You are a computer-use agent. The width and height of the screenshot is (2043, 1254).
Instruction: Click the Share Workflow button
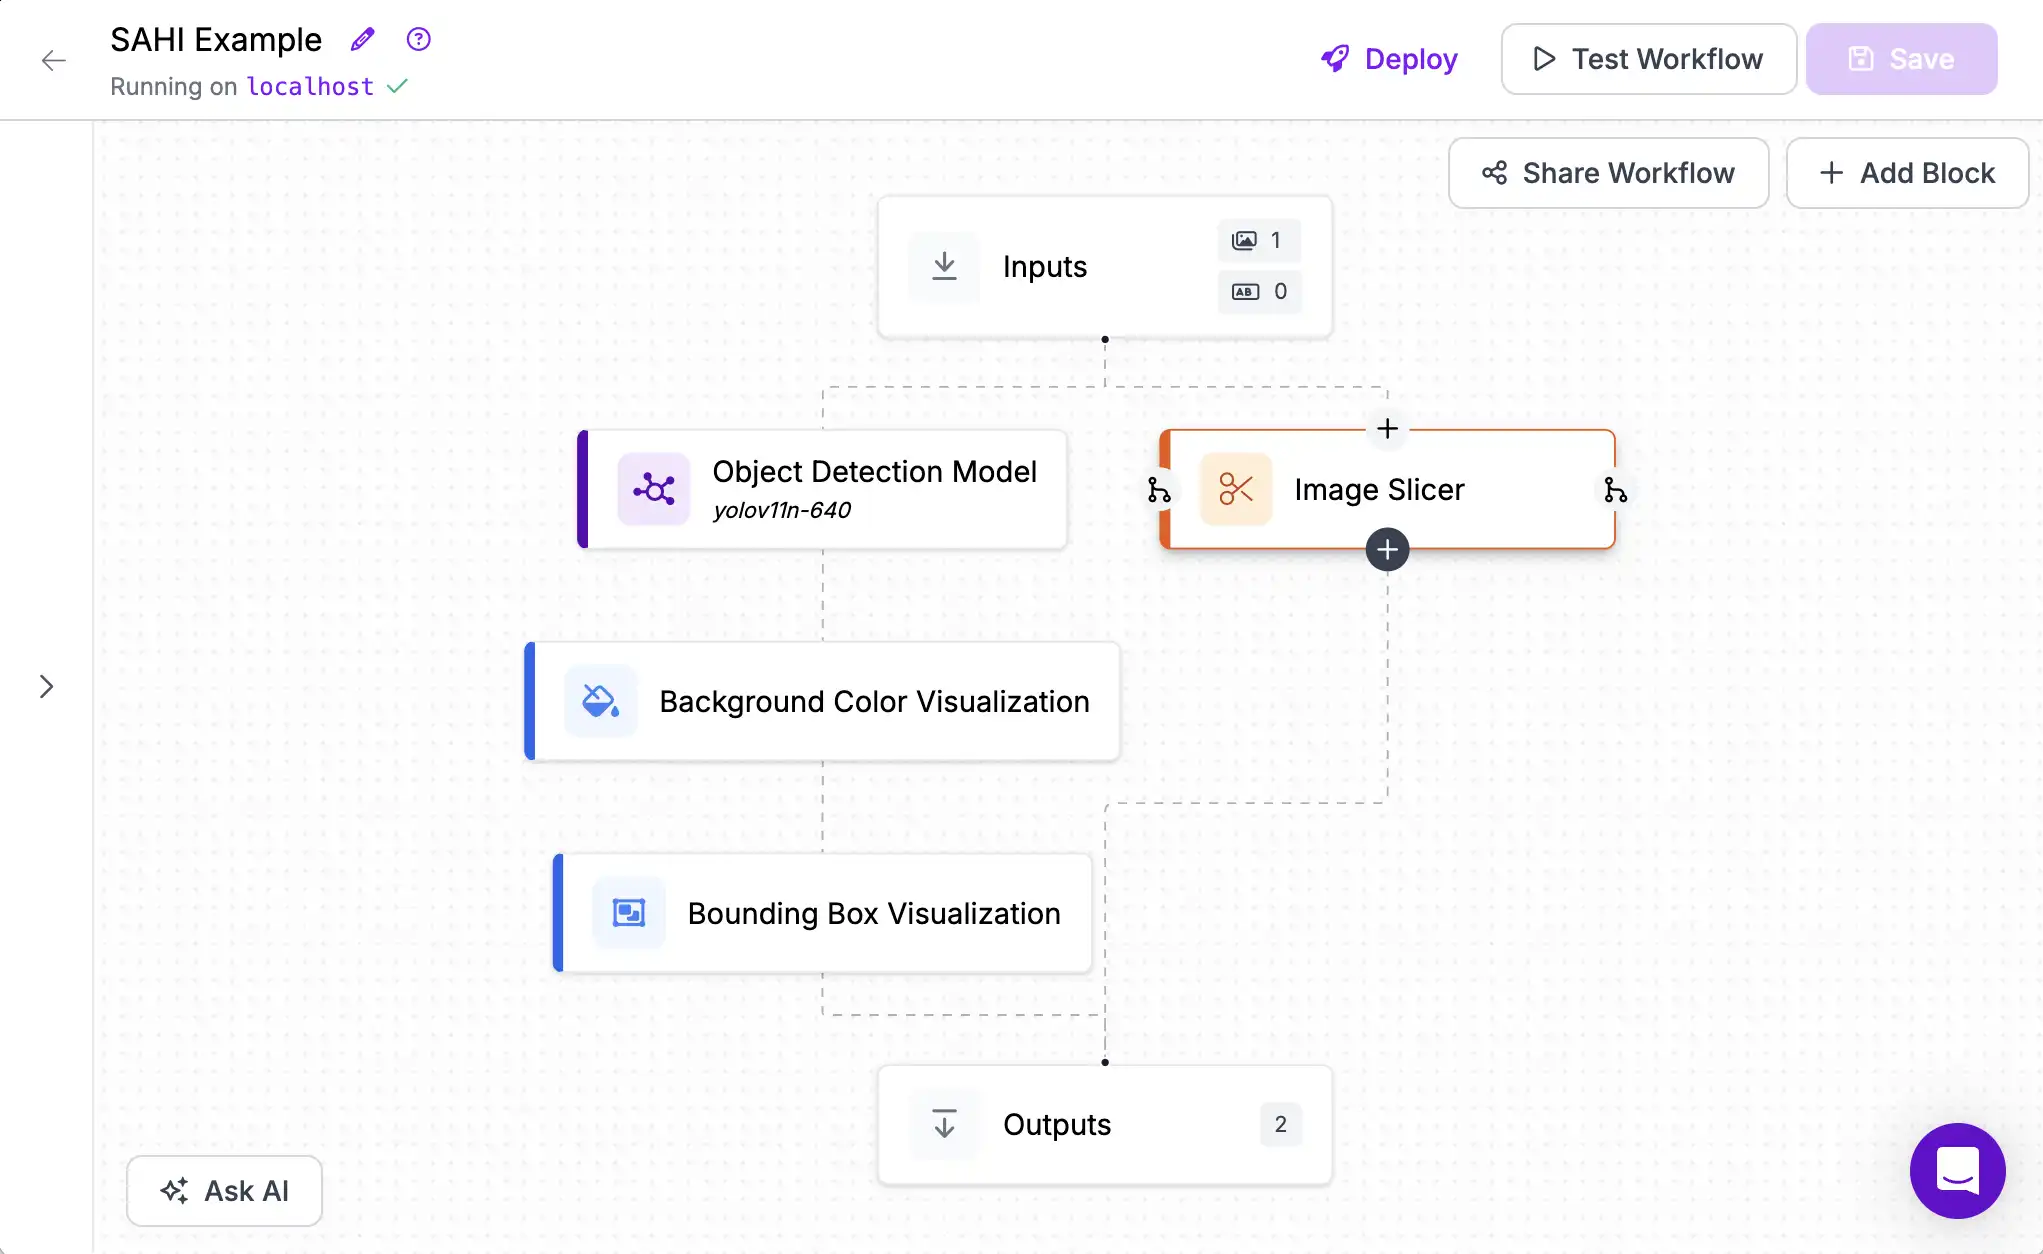[1608, 172]
